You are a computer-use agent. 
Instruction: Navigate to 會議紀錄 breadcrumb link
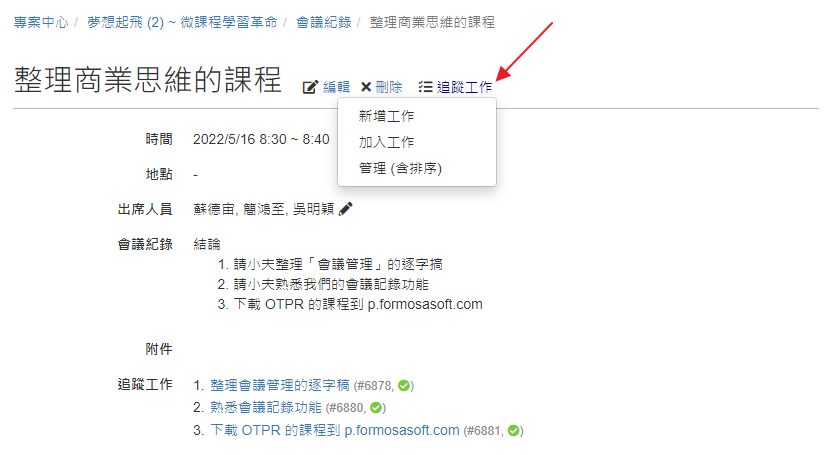[323, 22]
